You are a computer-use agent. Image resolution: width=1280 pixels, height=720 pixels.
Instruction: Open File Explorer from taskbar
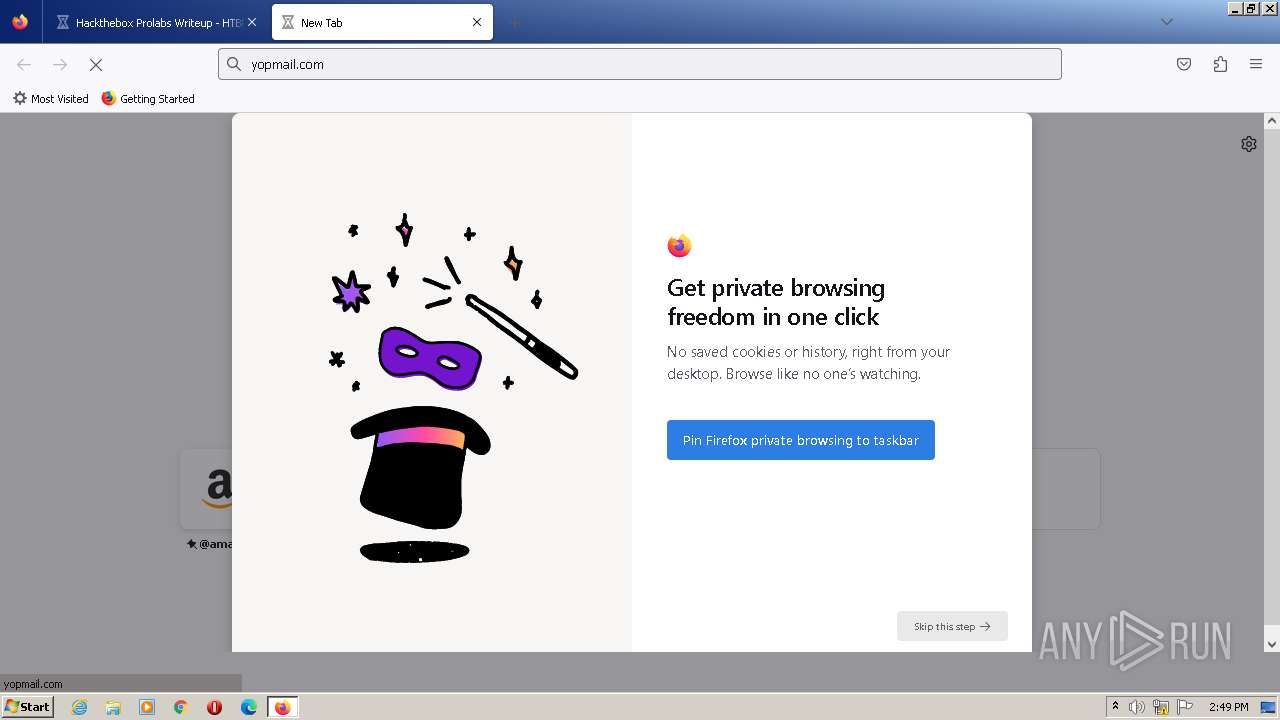point(113,707)
